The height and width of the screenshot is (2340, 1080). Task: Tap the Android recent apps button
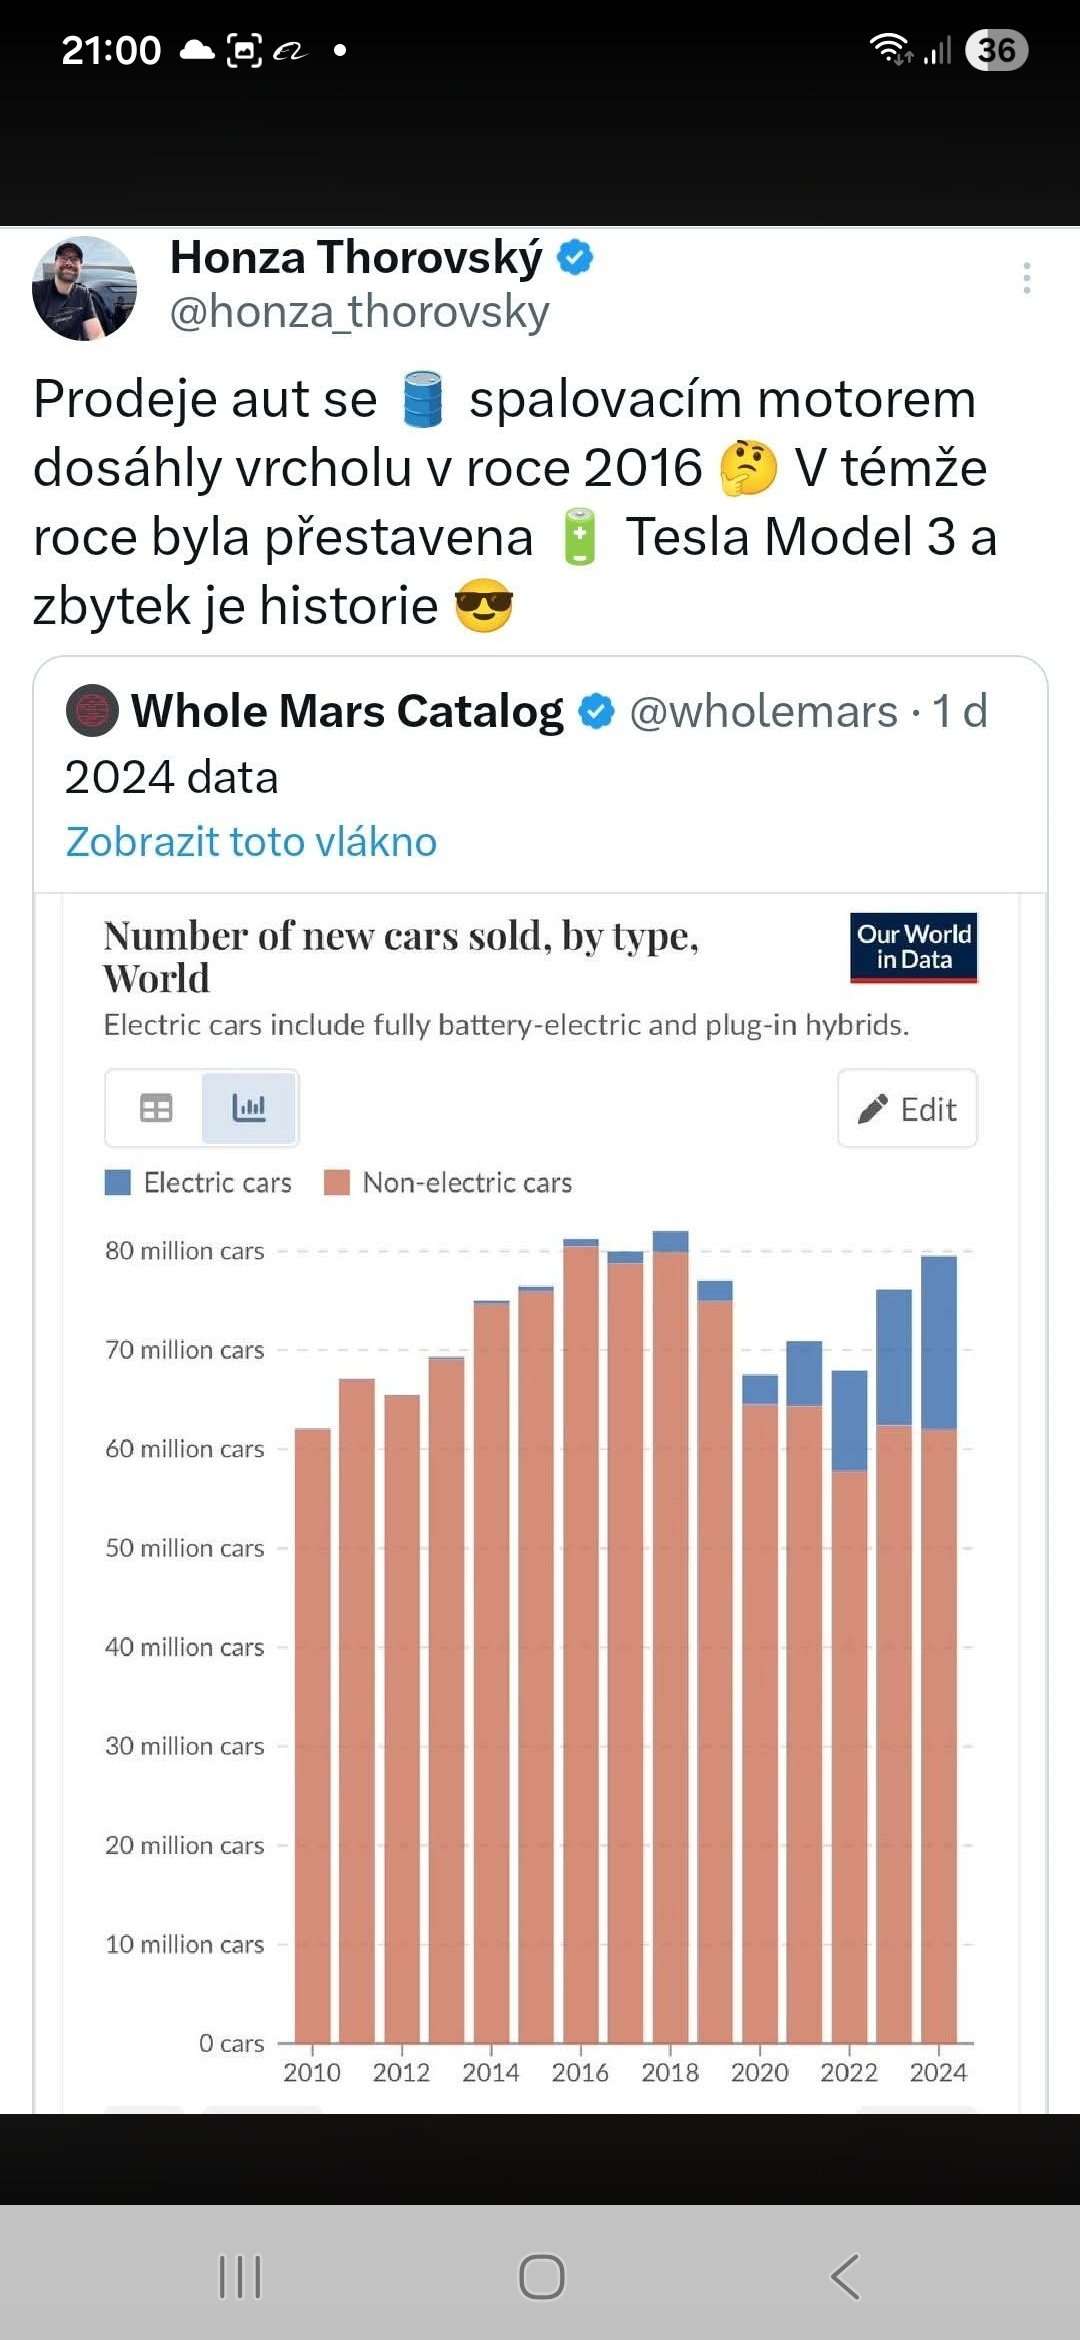point(240,2277)
